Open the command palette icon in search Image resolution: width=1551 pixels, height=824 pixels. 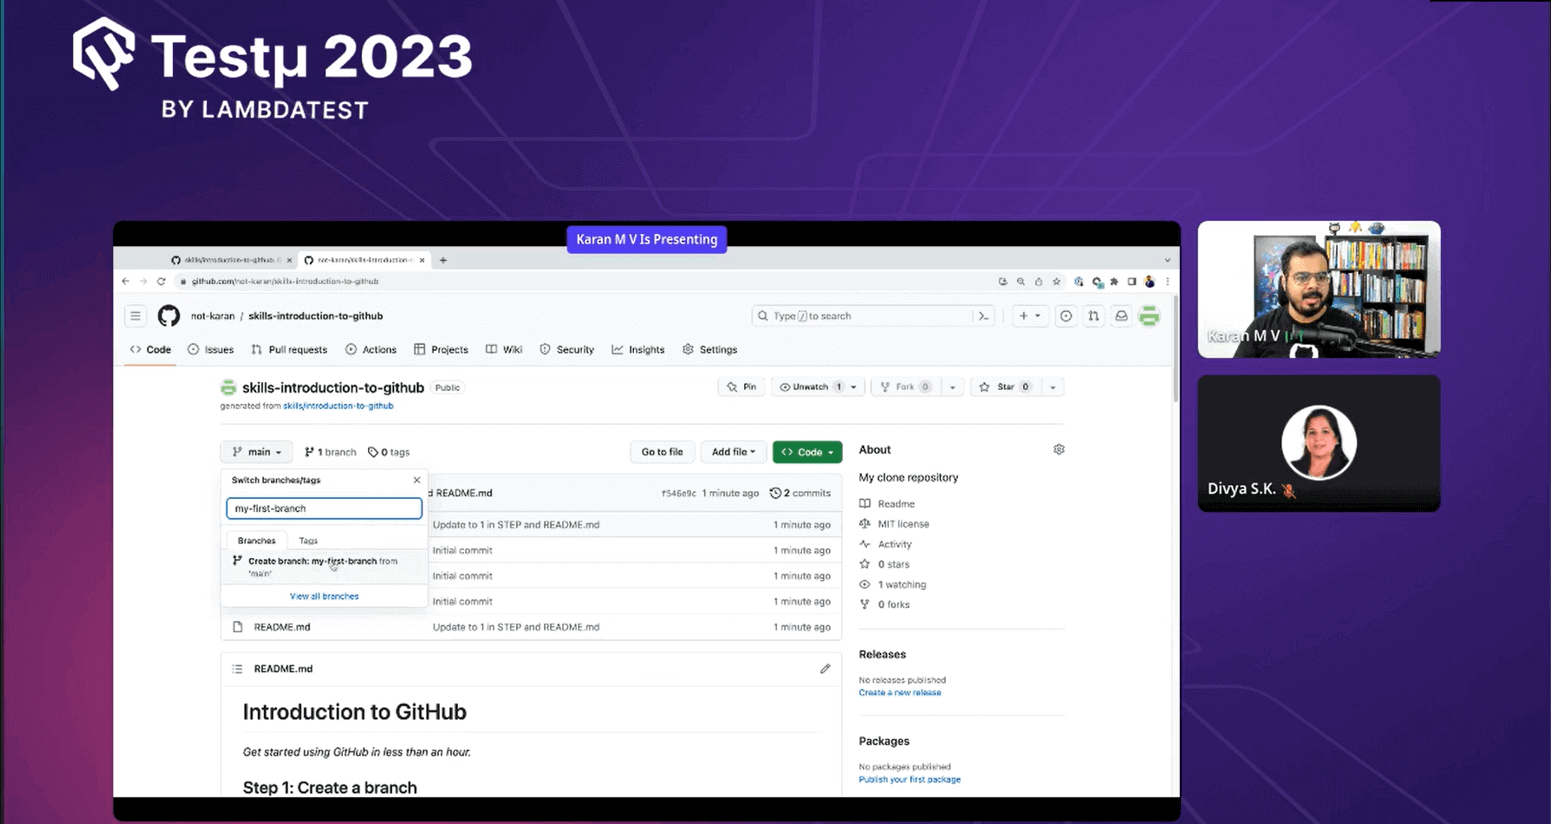point(984,316)
